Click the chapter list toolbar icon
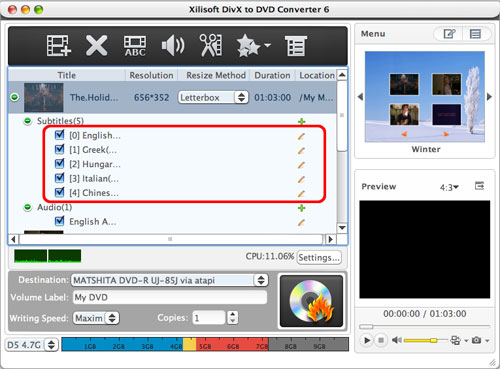500x369 pixels. [x=296, y=46]
